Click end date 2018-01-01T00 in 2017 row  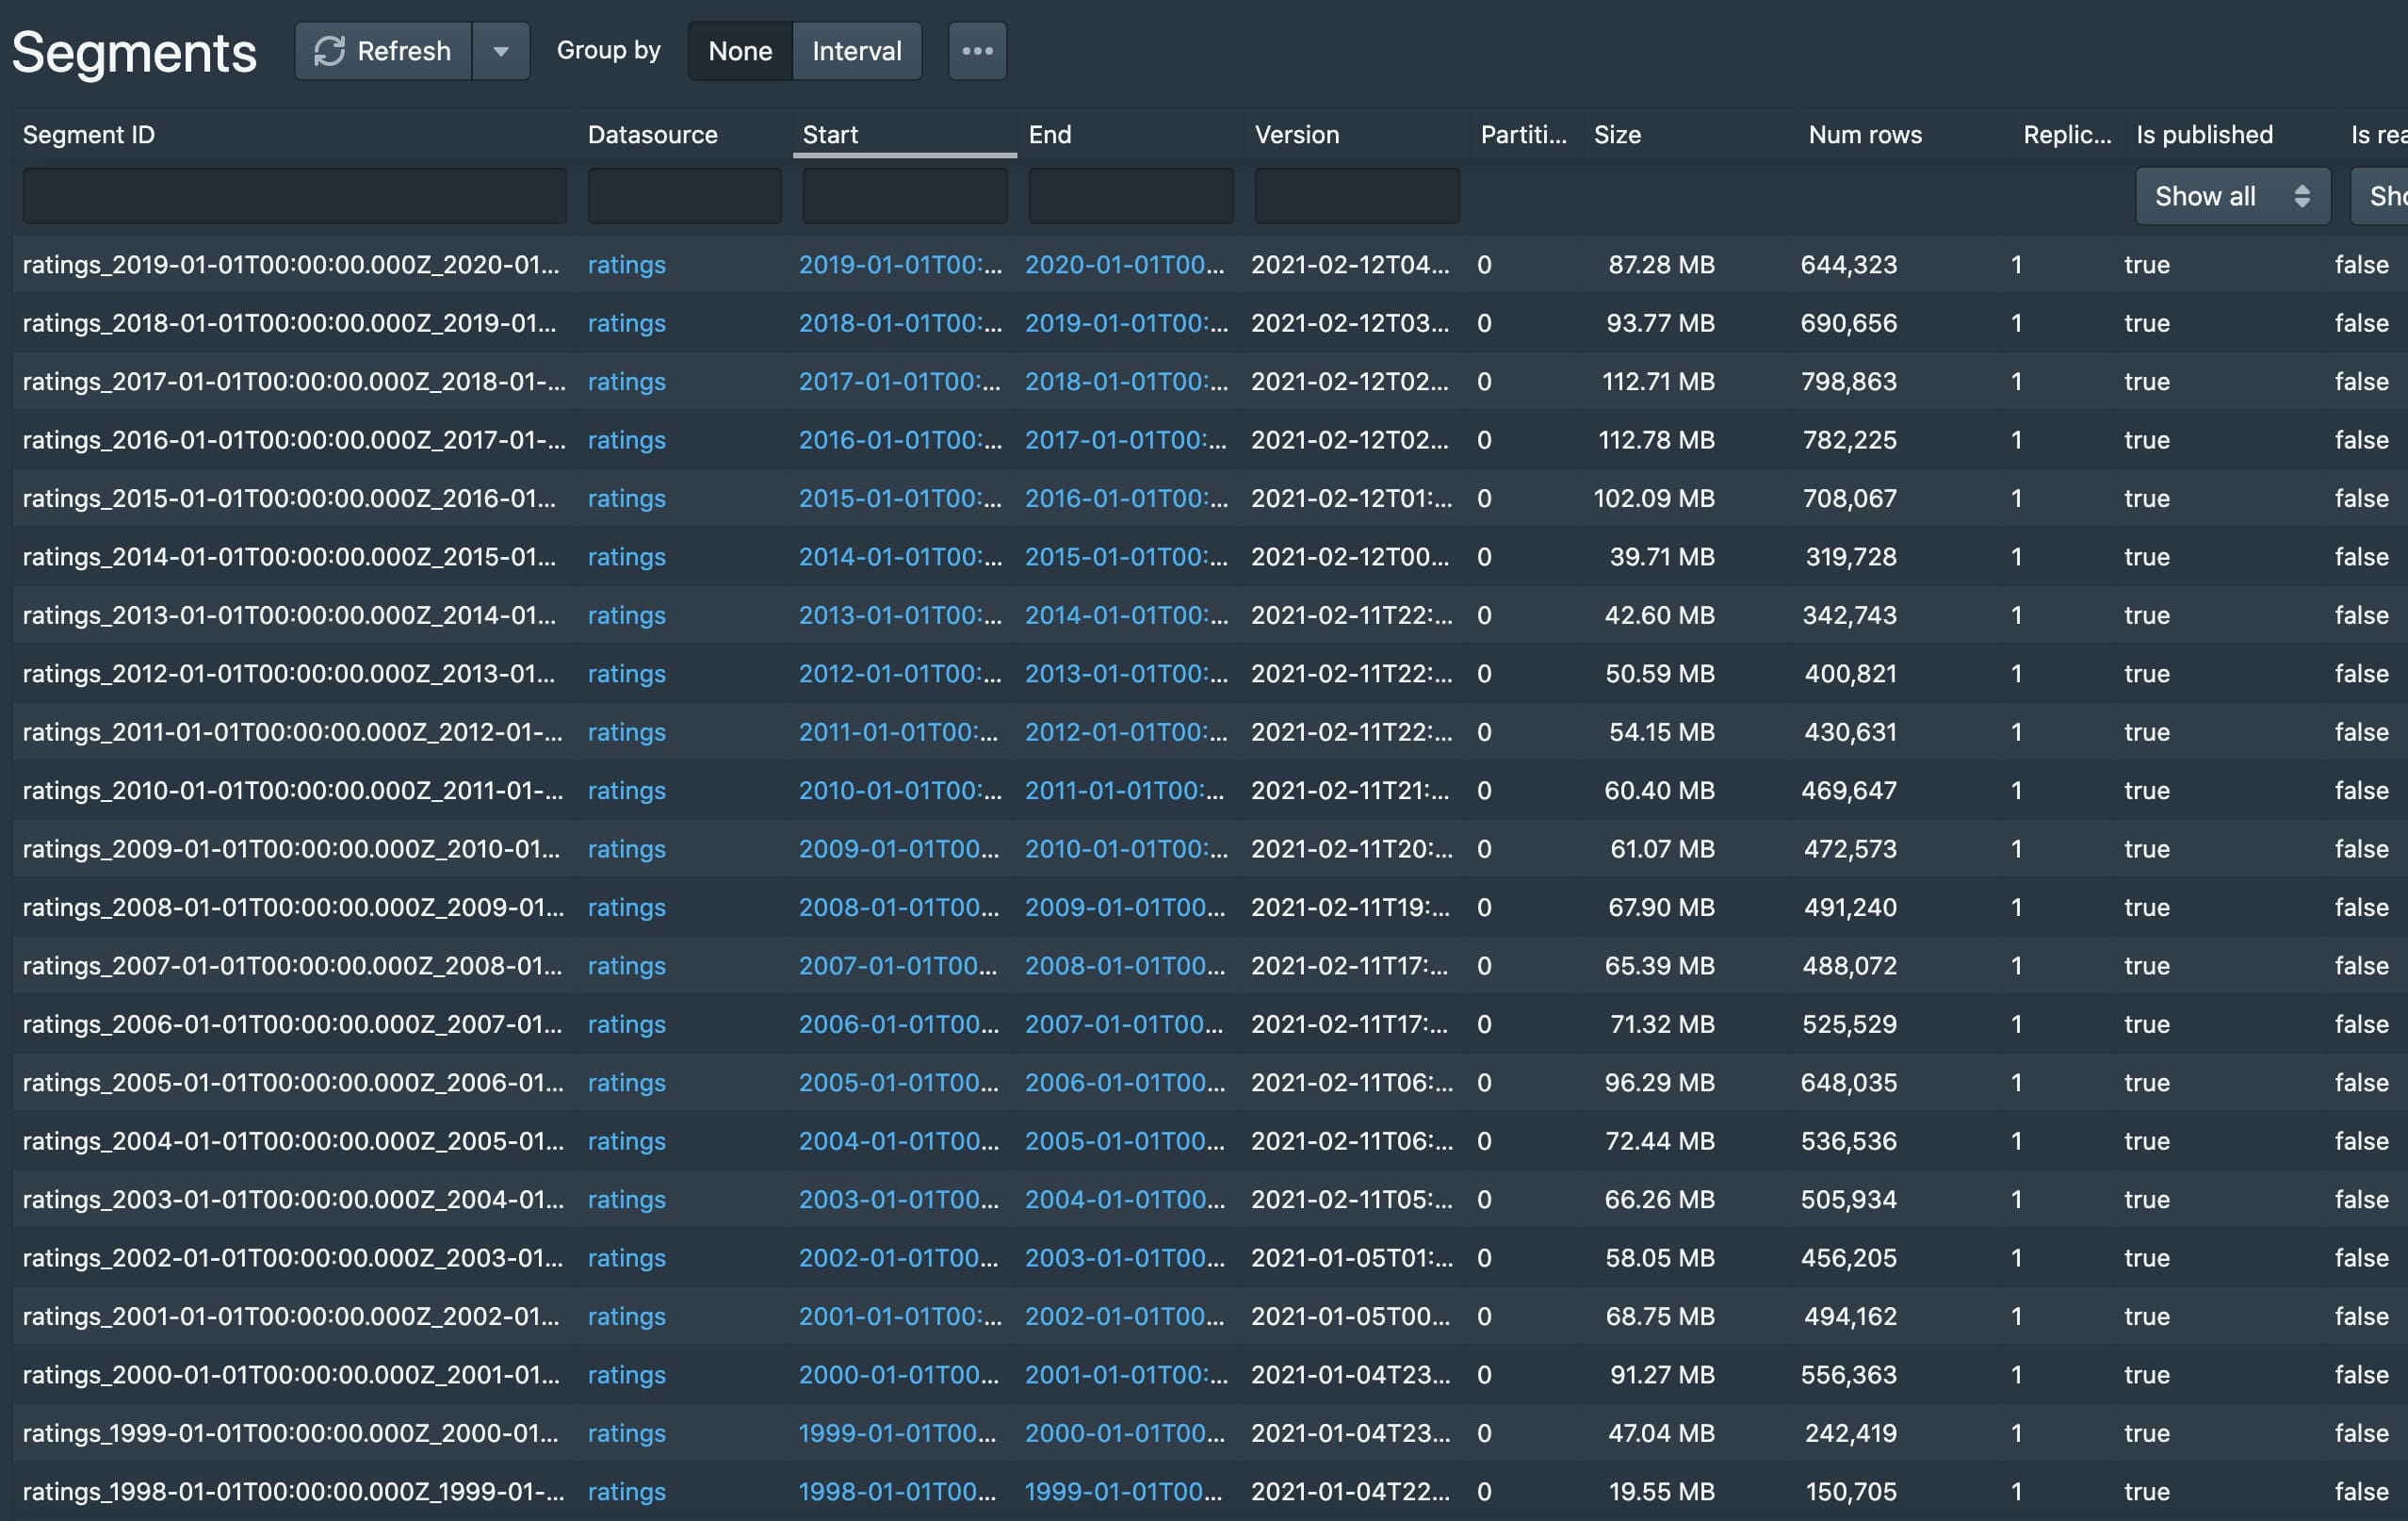(1126, 382)
